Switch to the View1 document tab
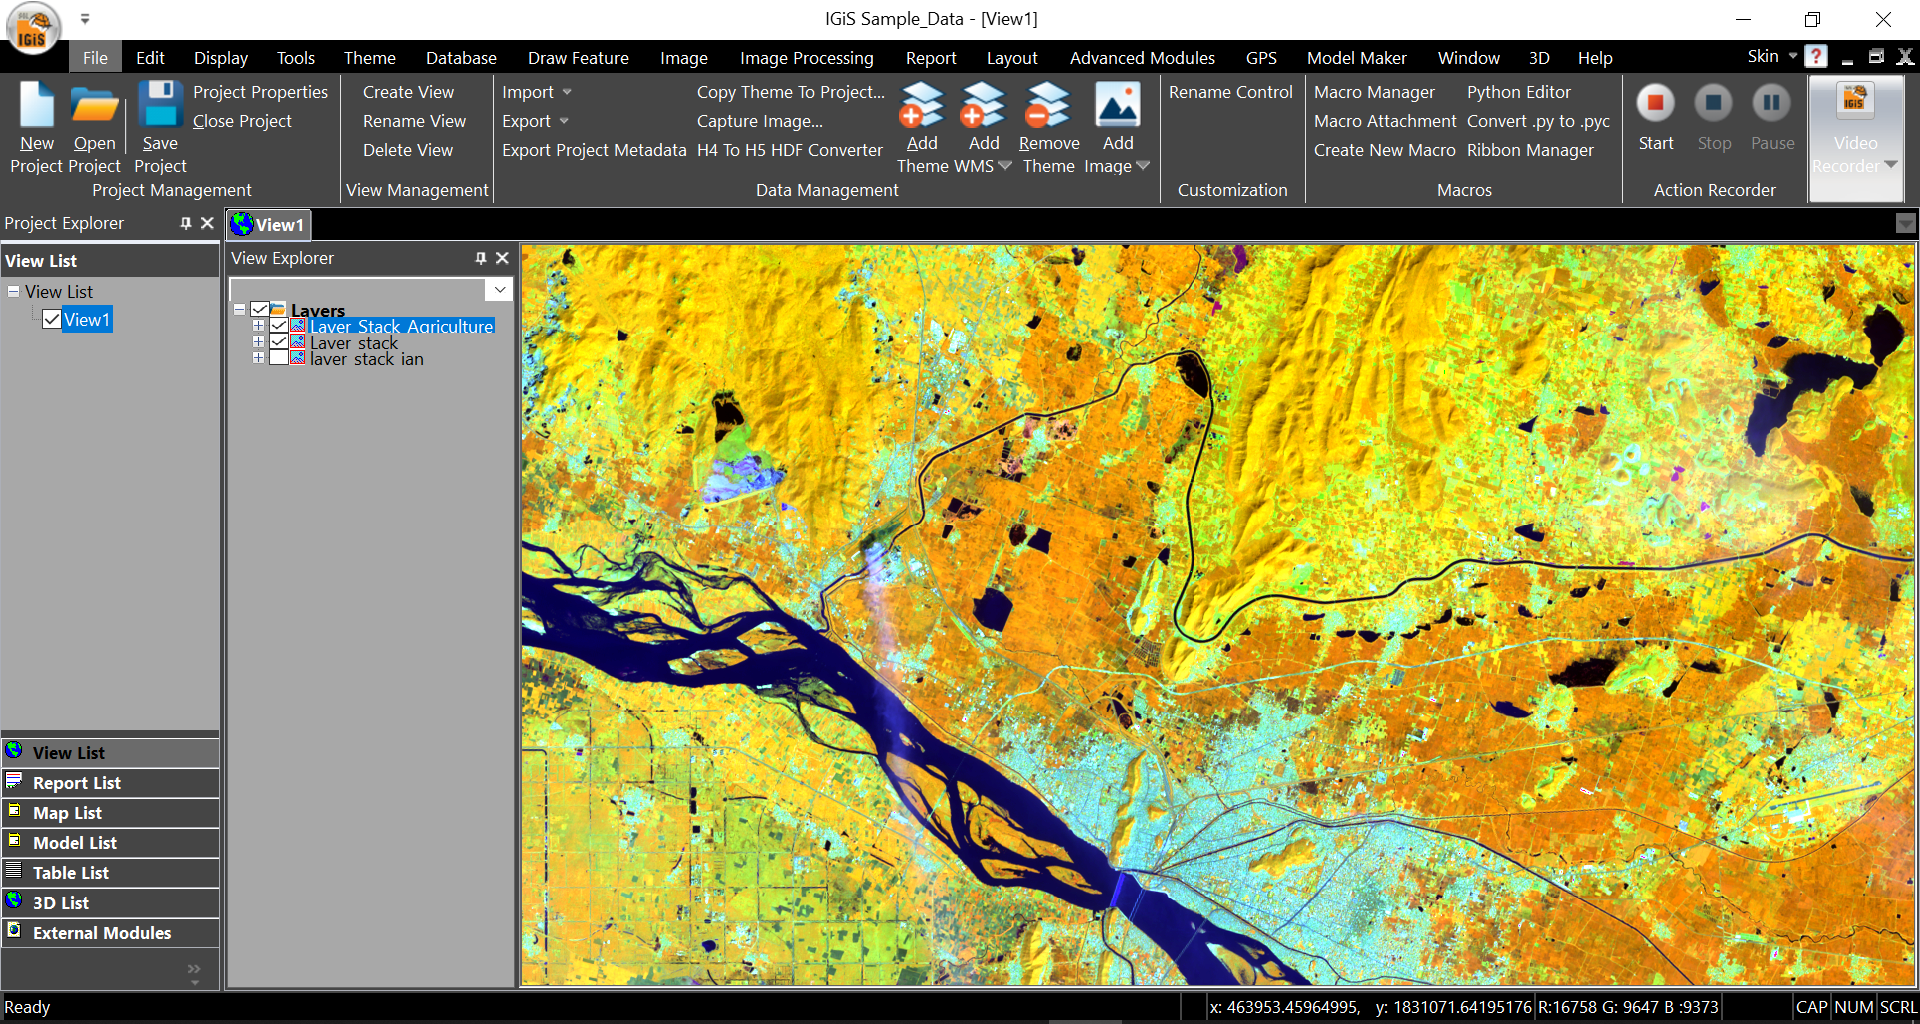 (x=269, y=225)
